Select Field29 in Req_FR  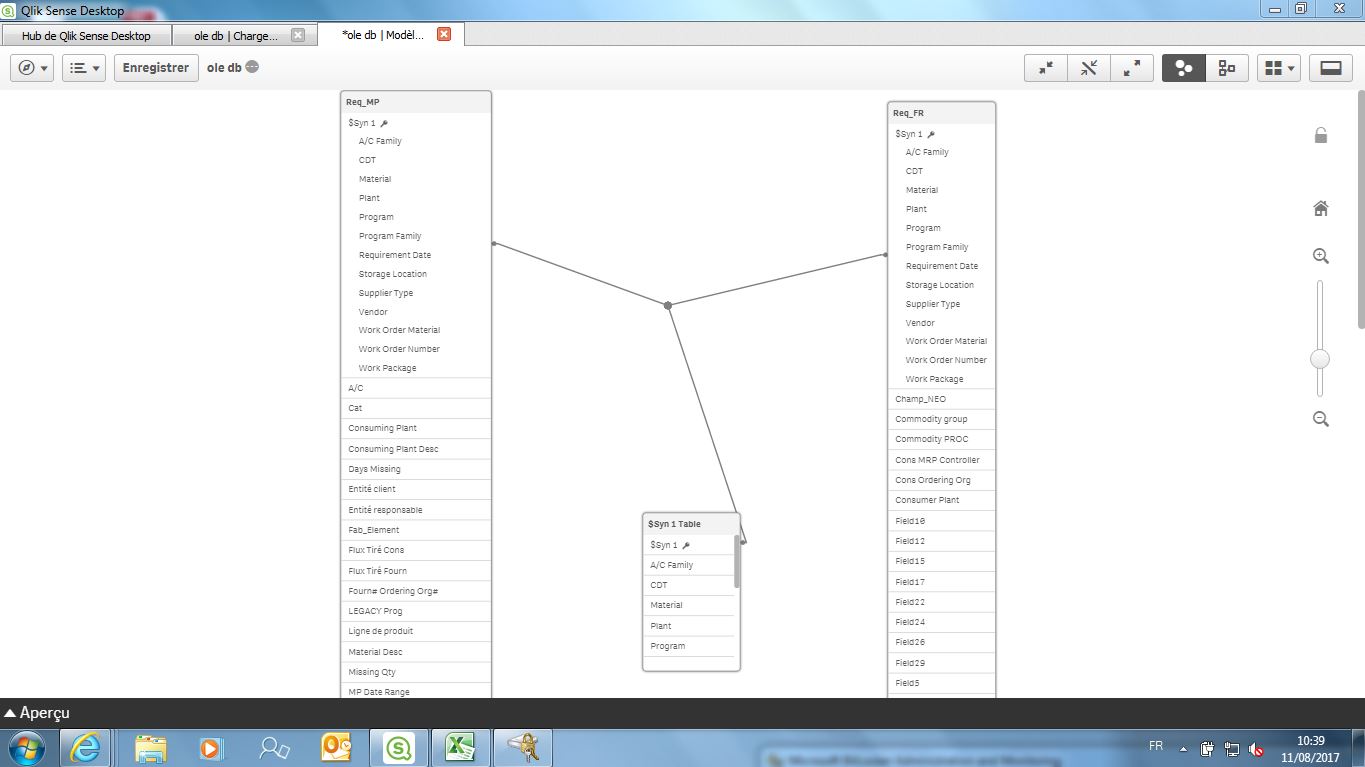941,663
